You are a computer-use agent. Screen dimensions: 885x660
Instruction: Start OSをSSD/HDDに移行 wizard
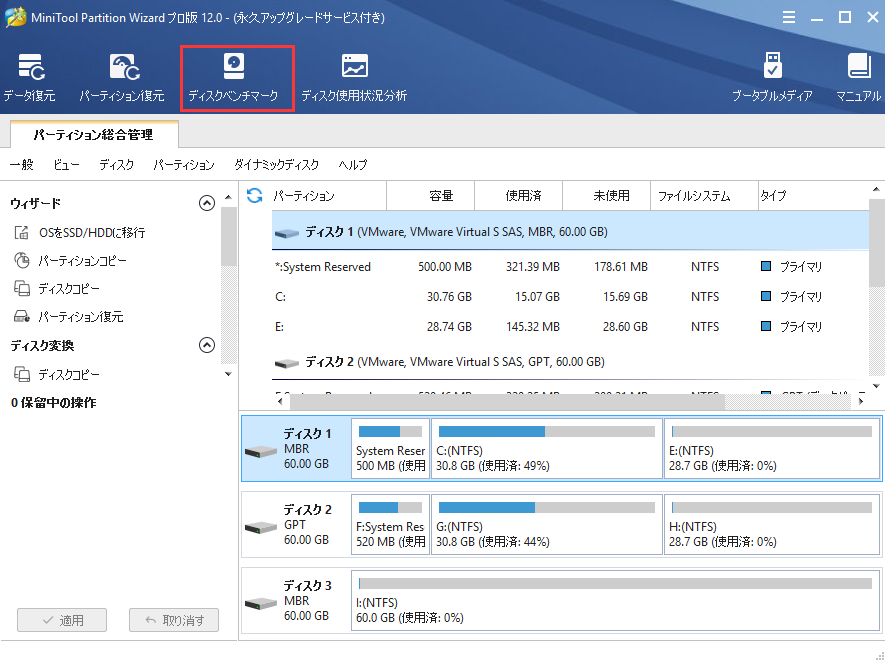(91, 233)
